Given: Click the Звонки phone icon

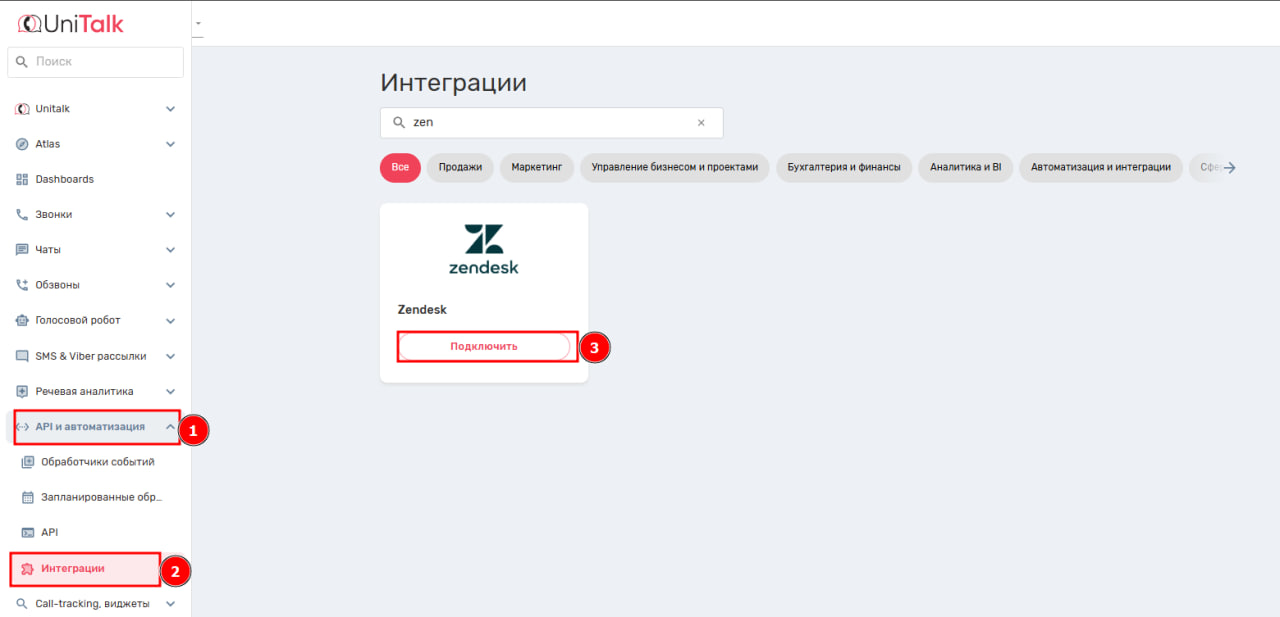Looking at the screenshot, I should [x=22, y=215].
